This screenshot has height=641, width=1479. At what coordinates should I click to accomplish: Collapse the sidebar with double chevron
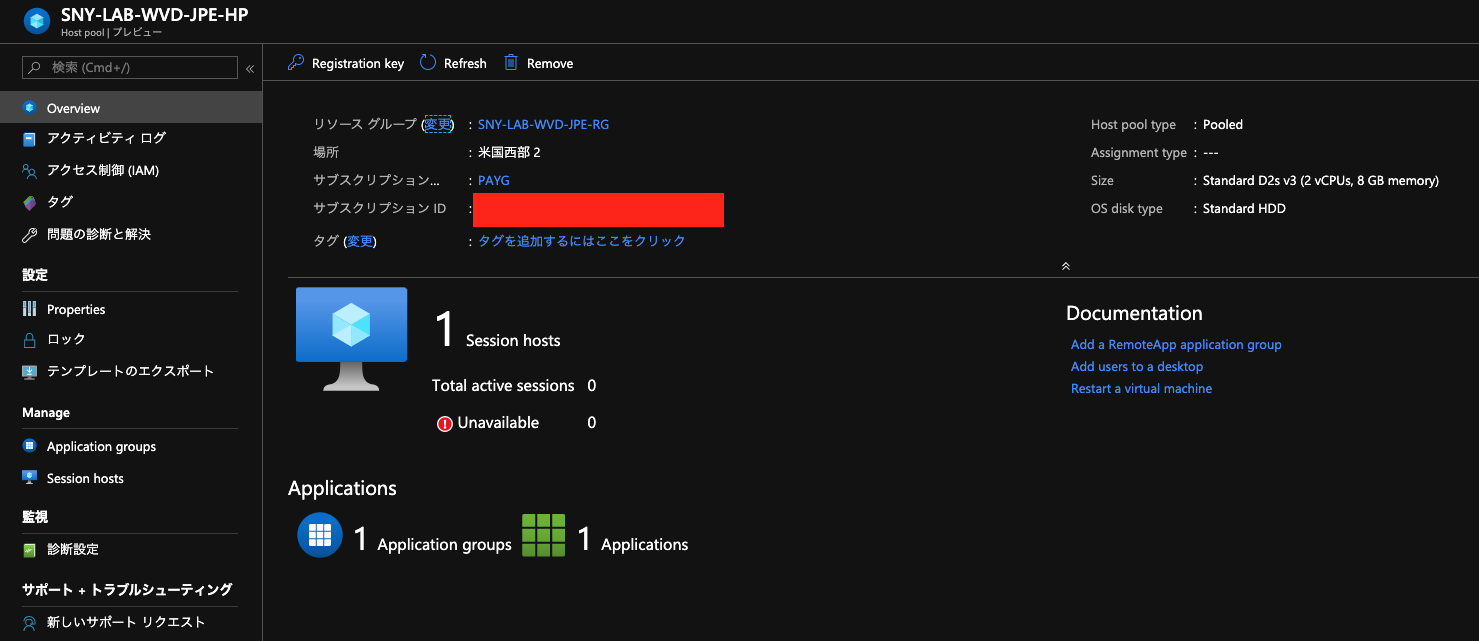pyautogui.click(x=250, y=68)
